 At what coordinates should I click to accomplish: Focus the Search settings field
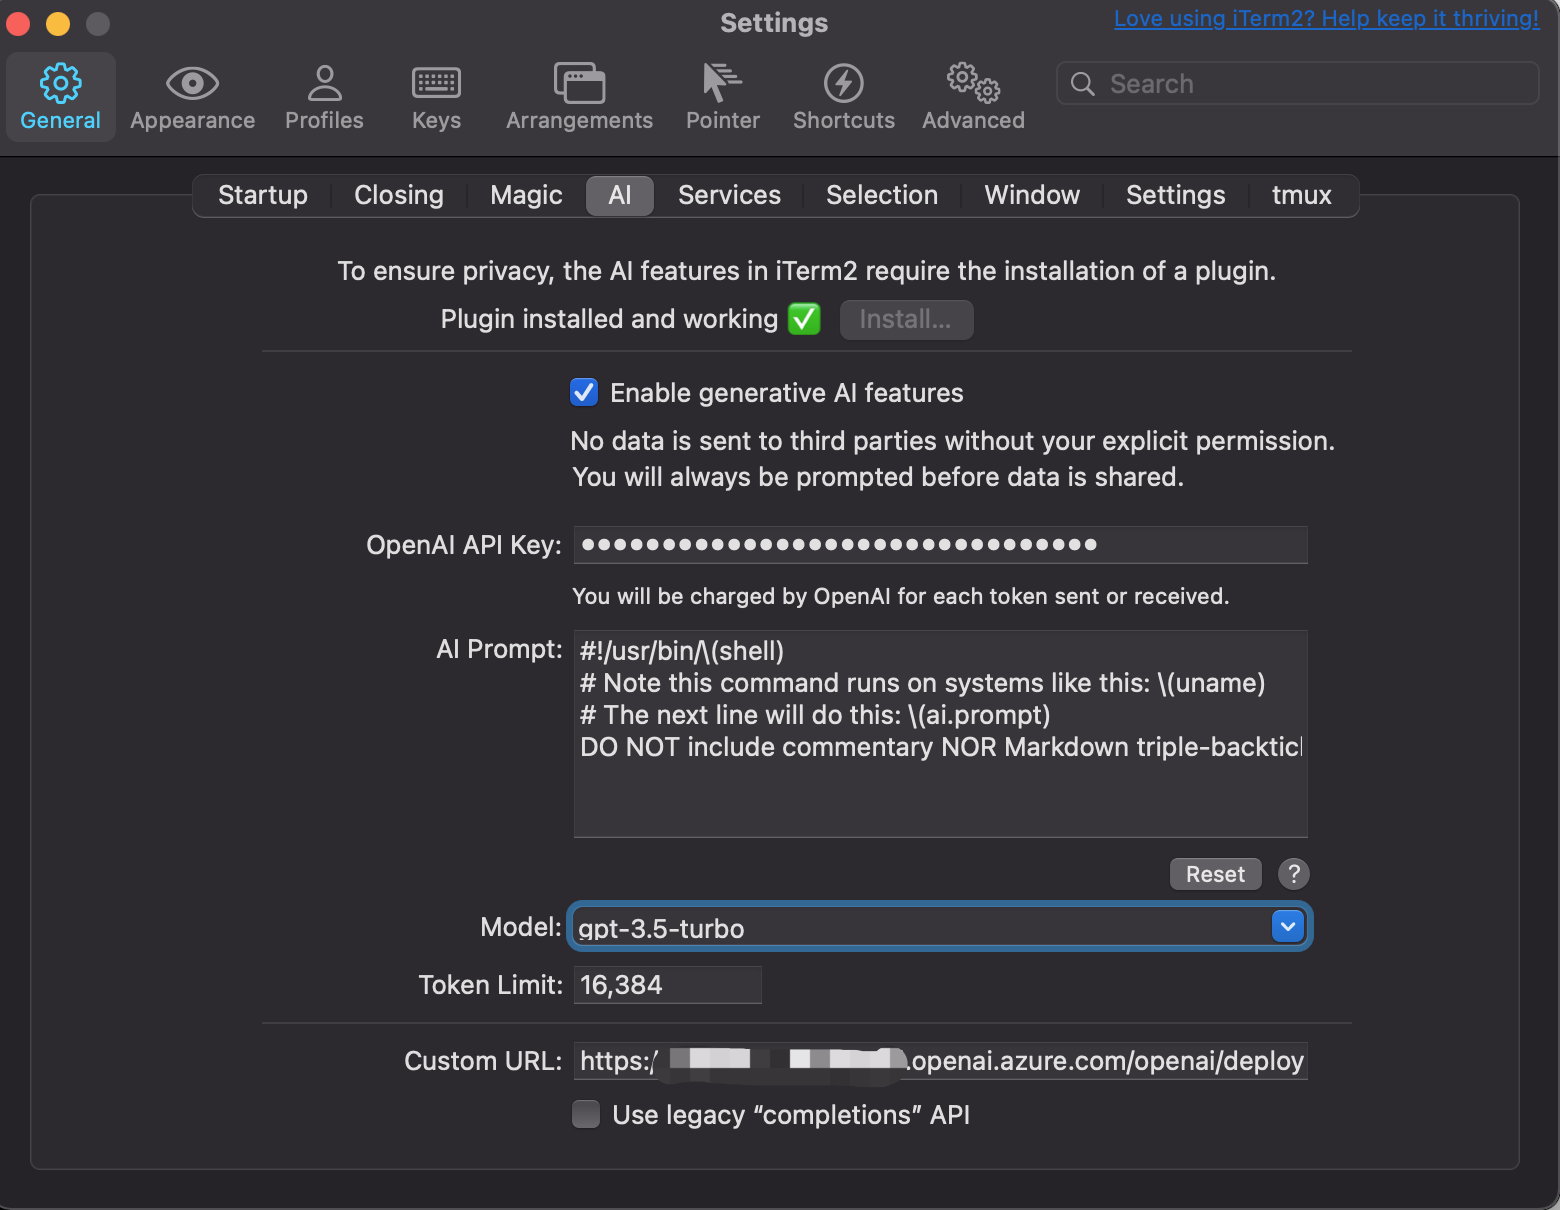(1298, 84)
